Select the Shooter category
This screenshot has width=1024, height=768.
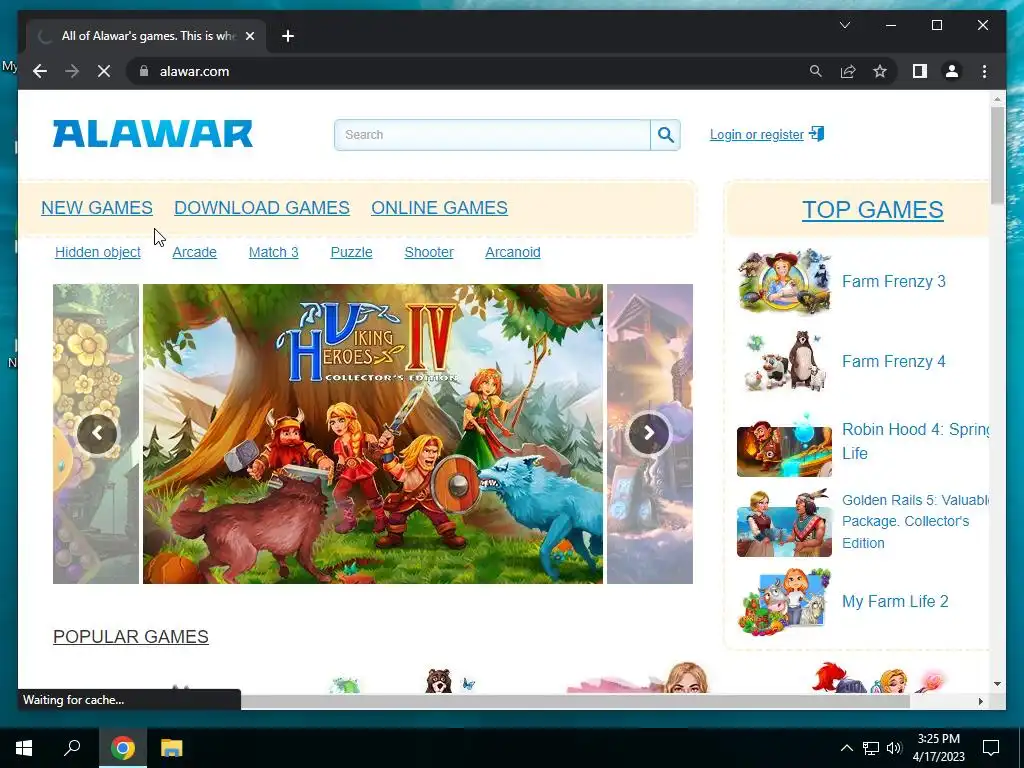pyautogui.click(x=429, y=252)
